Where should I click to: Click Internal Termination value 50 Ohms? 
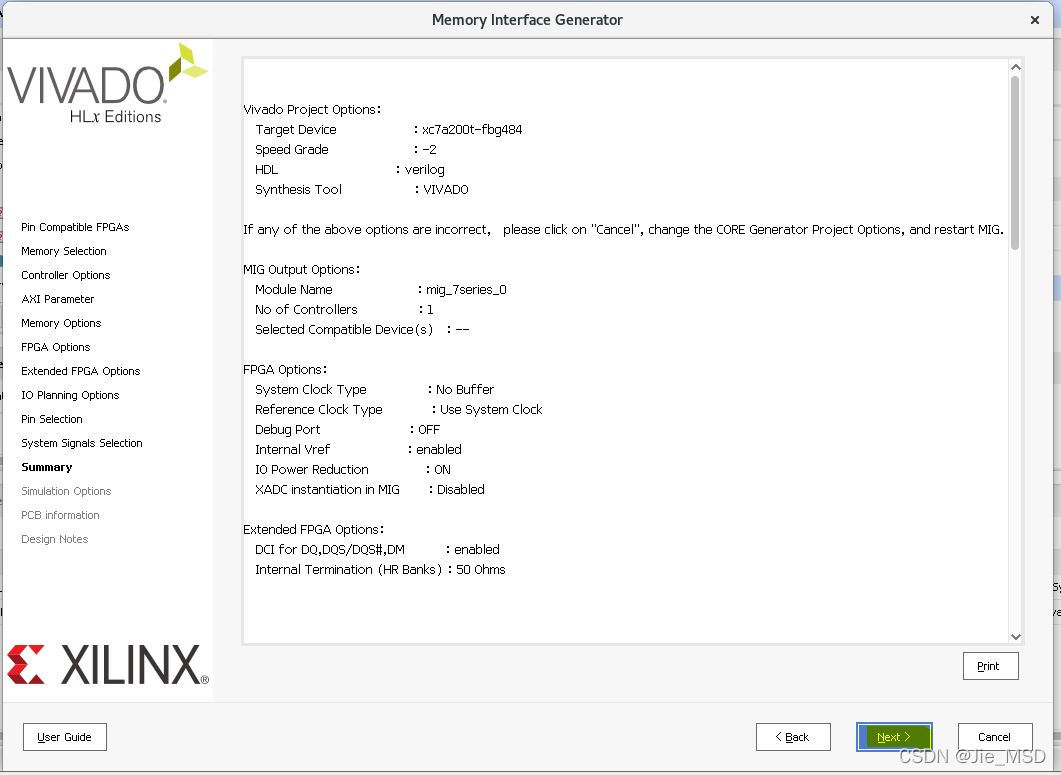point(481,570)
